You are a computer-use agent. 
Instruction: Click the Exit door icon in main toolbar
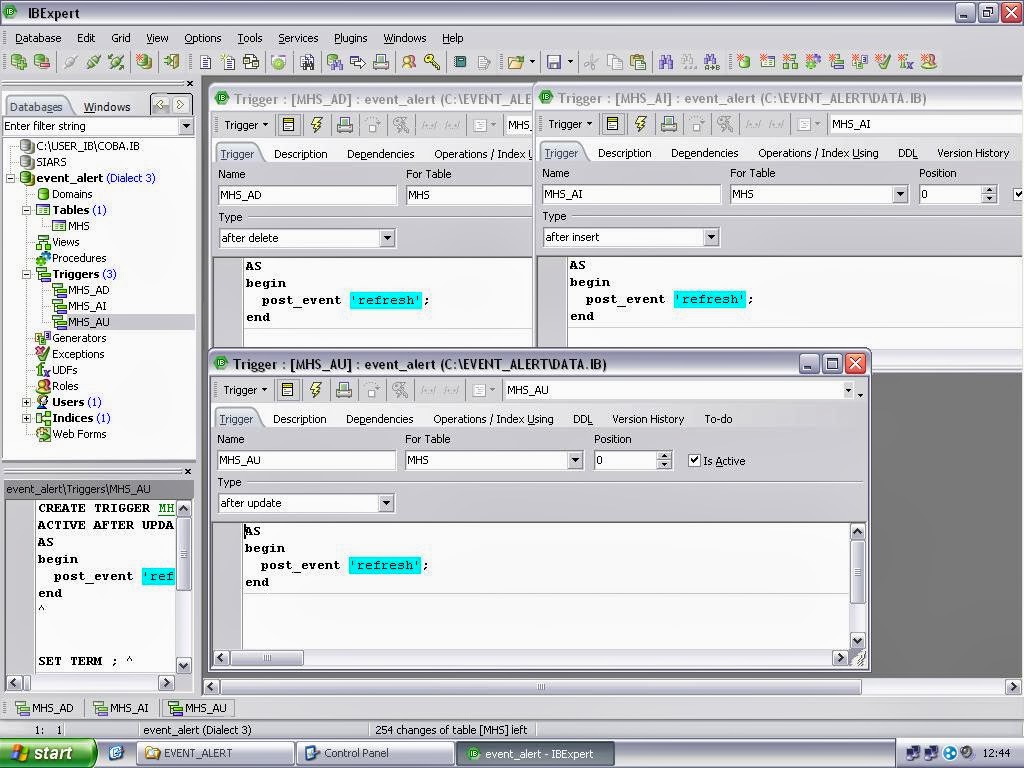tap(171, 62)
